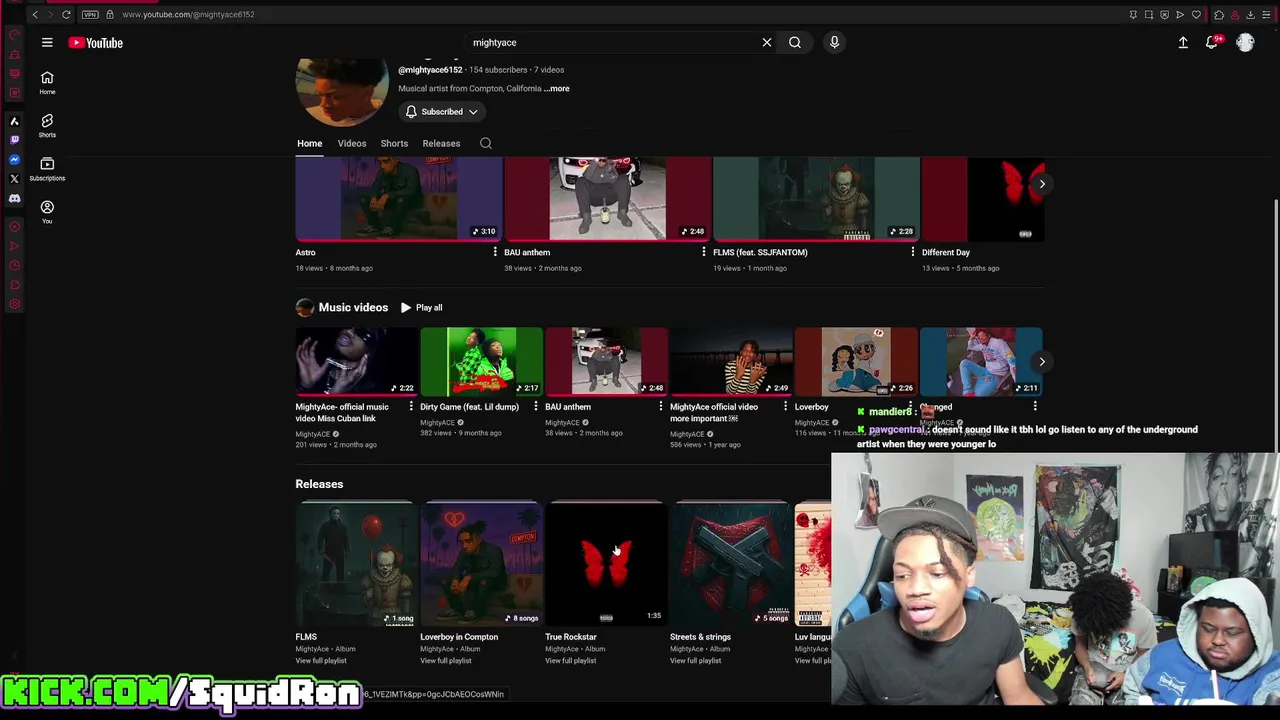Open Subscriptions from the left sidebar
The height and width of the screenshot is (720, 1280).
[47, 169]
